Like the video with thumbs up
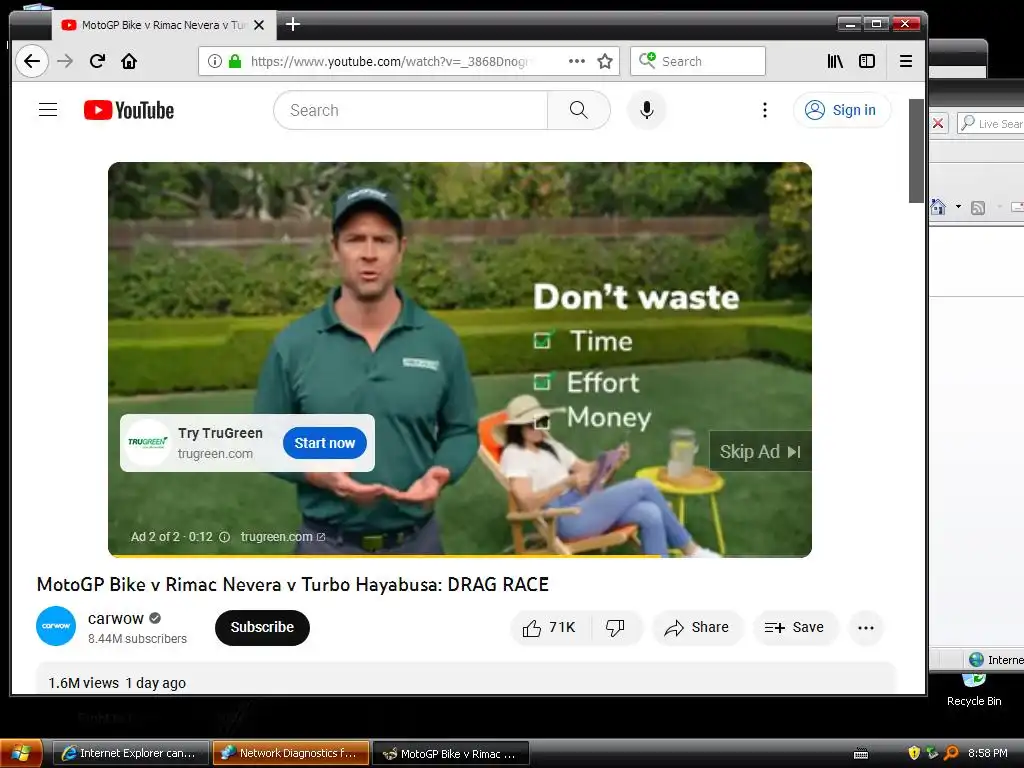Screen dimensions: 1024x768 pos(550,628)
